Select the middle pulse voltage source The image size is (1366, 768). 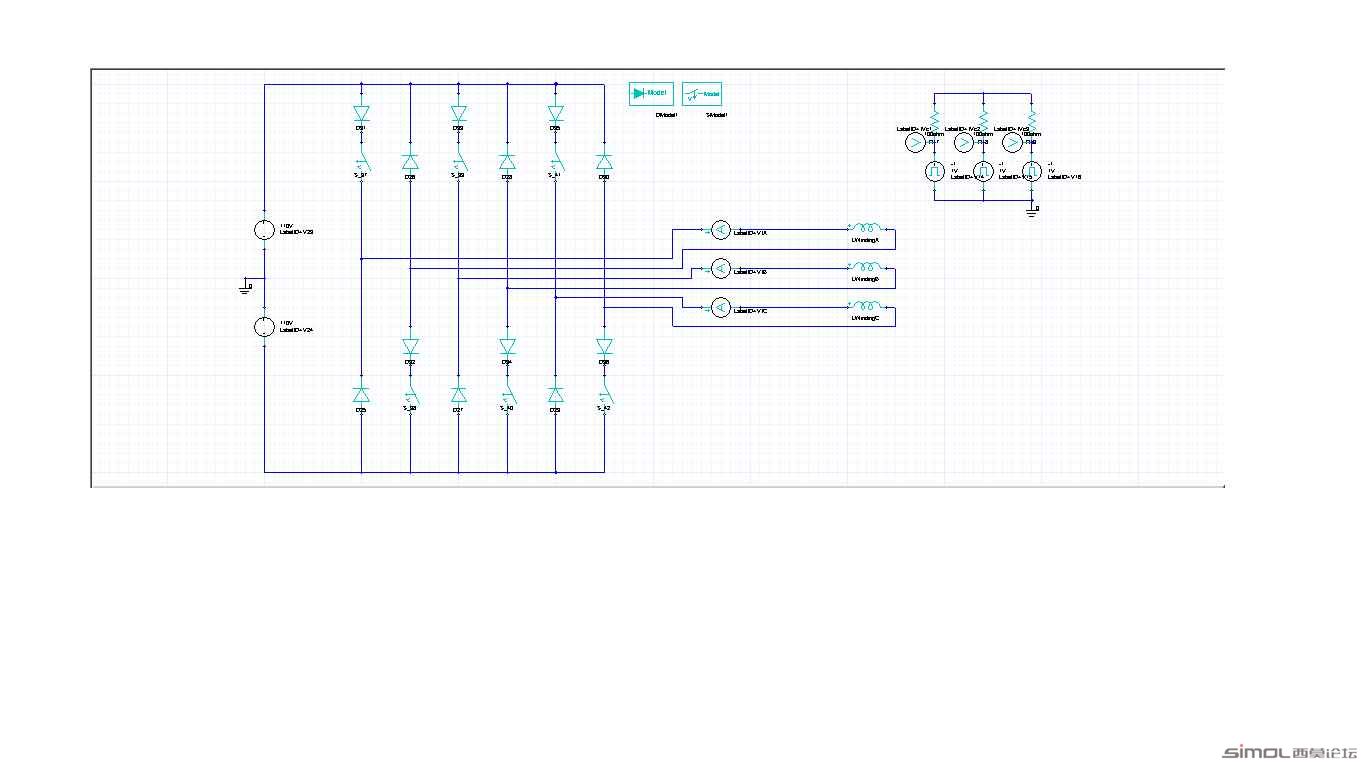coord(983,172)
